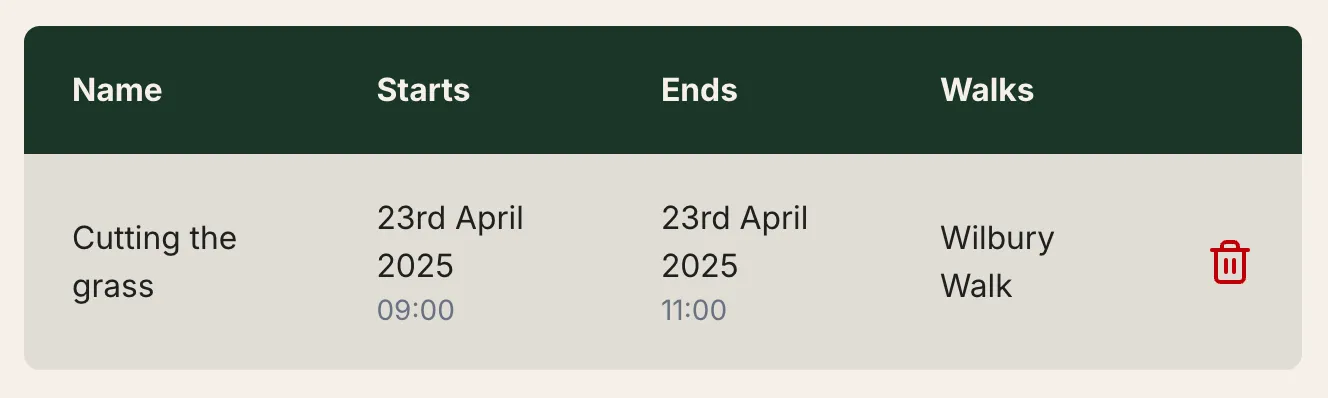Click the word grass in Name cell
The width and height of the screenshot is (1328, 398).
113,287
